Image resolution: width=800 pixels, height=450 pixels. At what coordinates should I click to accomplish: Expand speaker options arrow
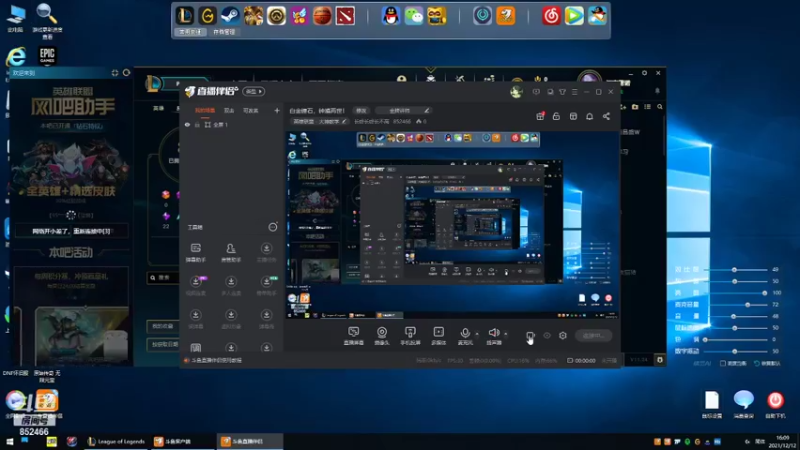506,334
